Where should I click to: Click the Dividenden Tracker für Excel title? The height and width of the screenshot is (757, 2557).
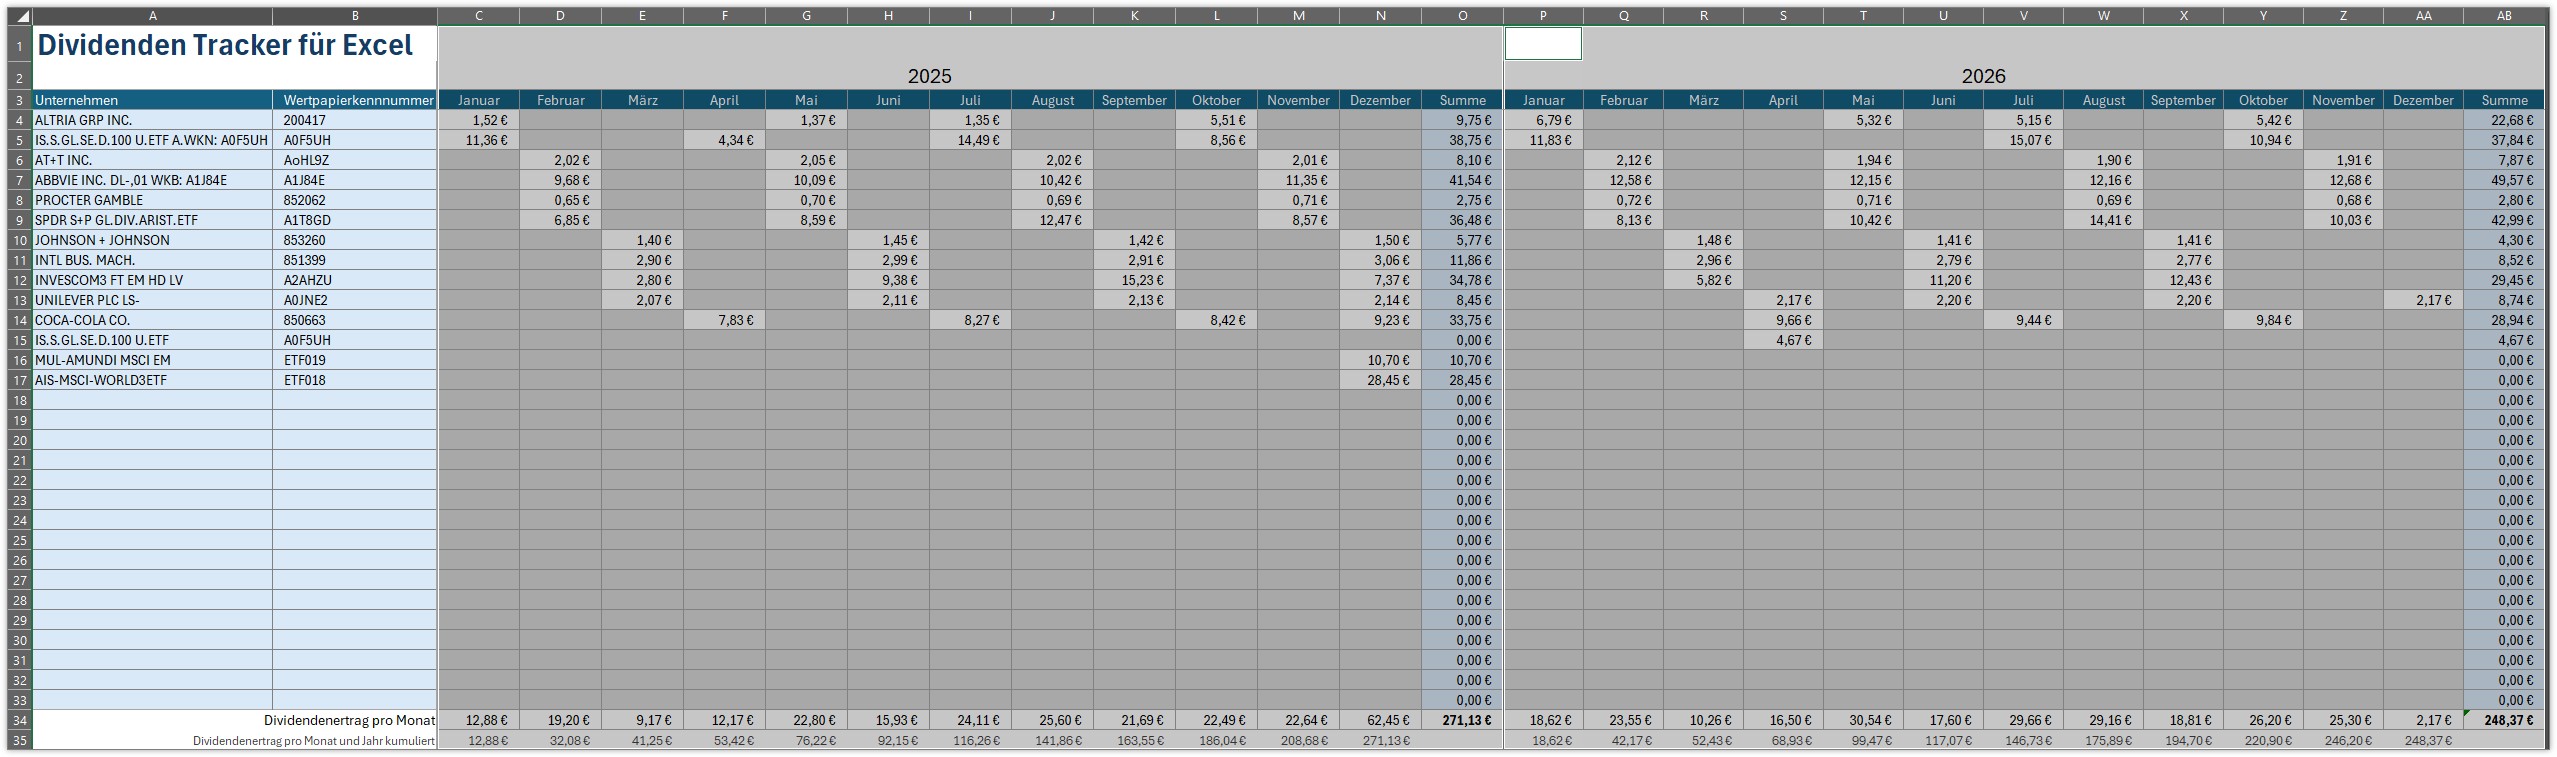point(225,46)
